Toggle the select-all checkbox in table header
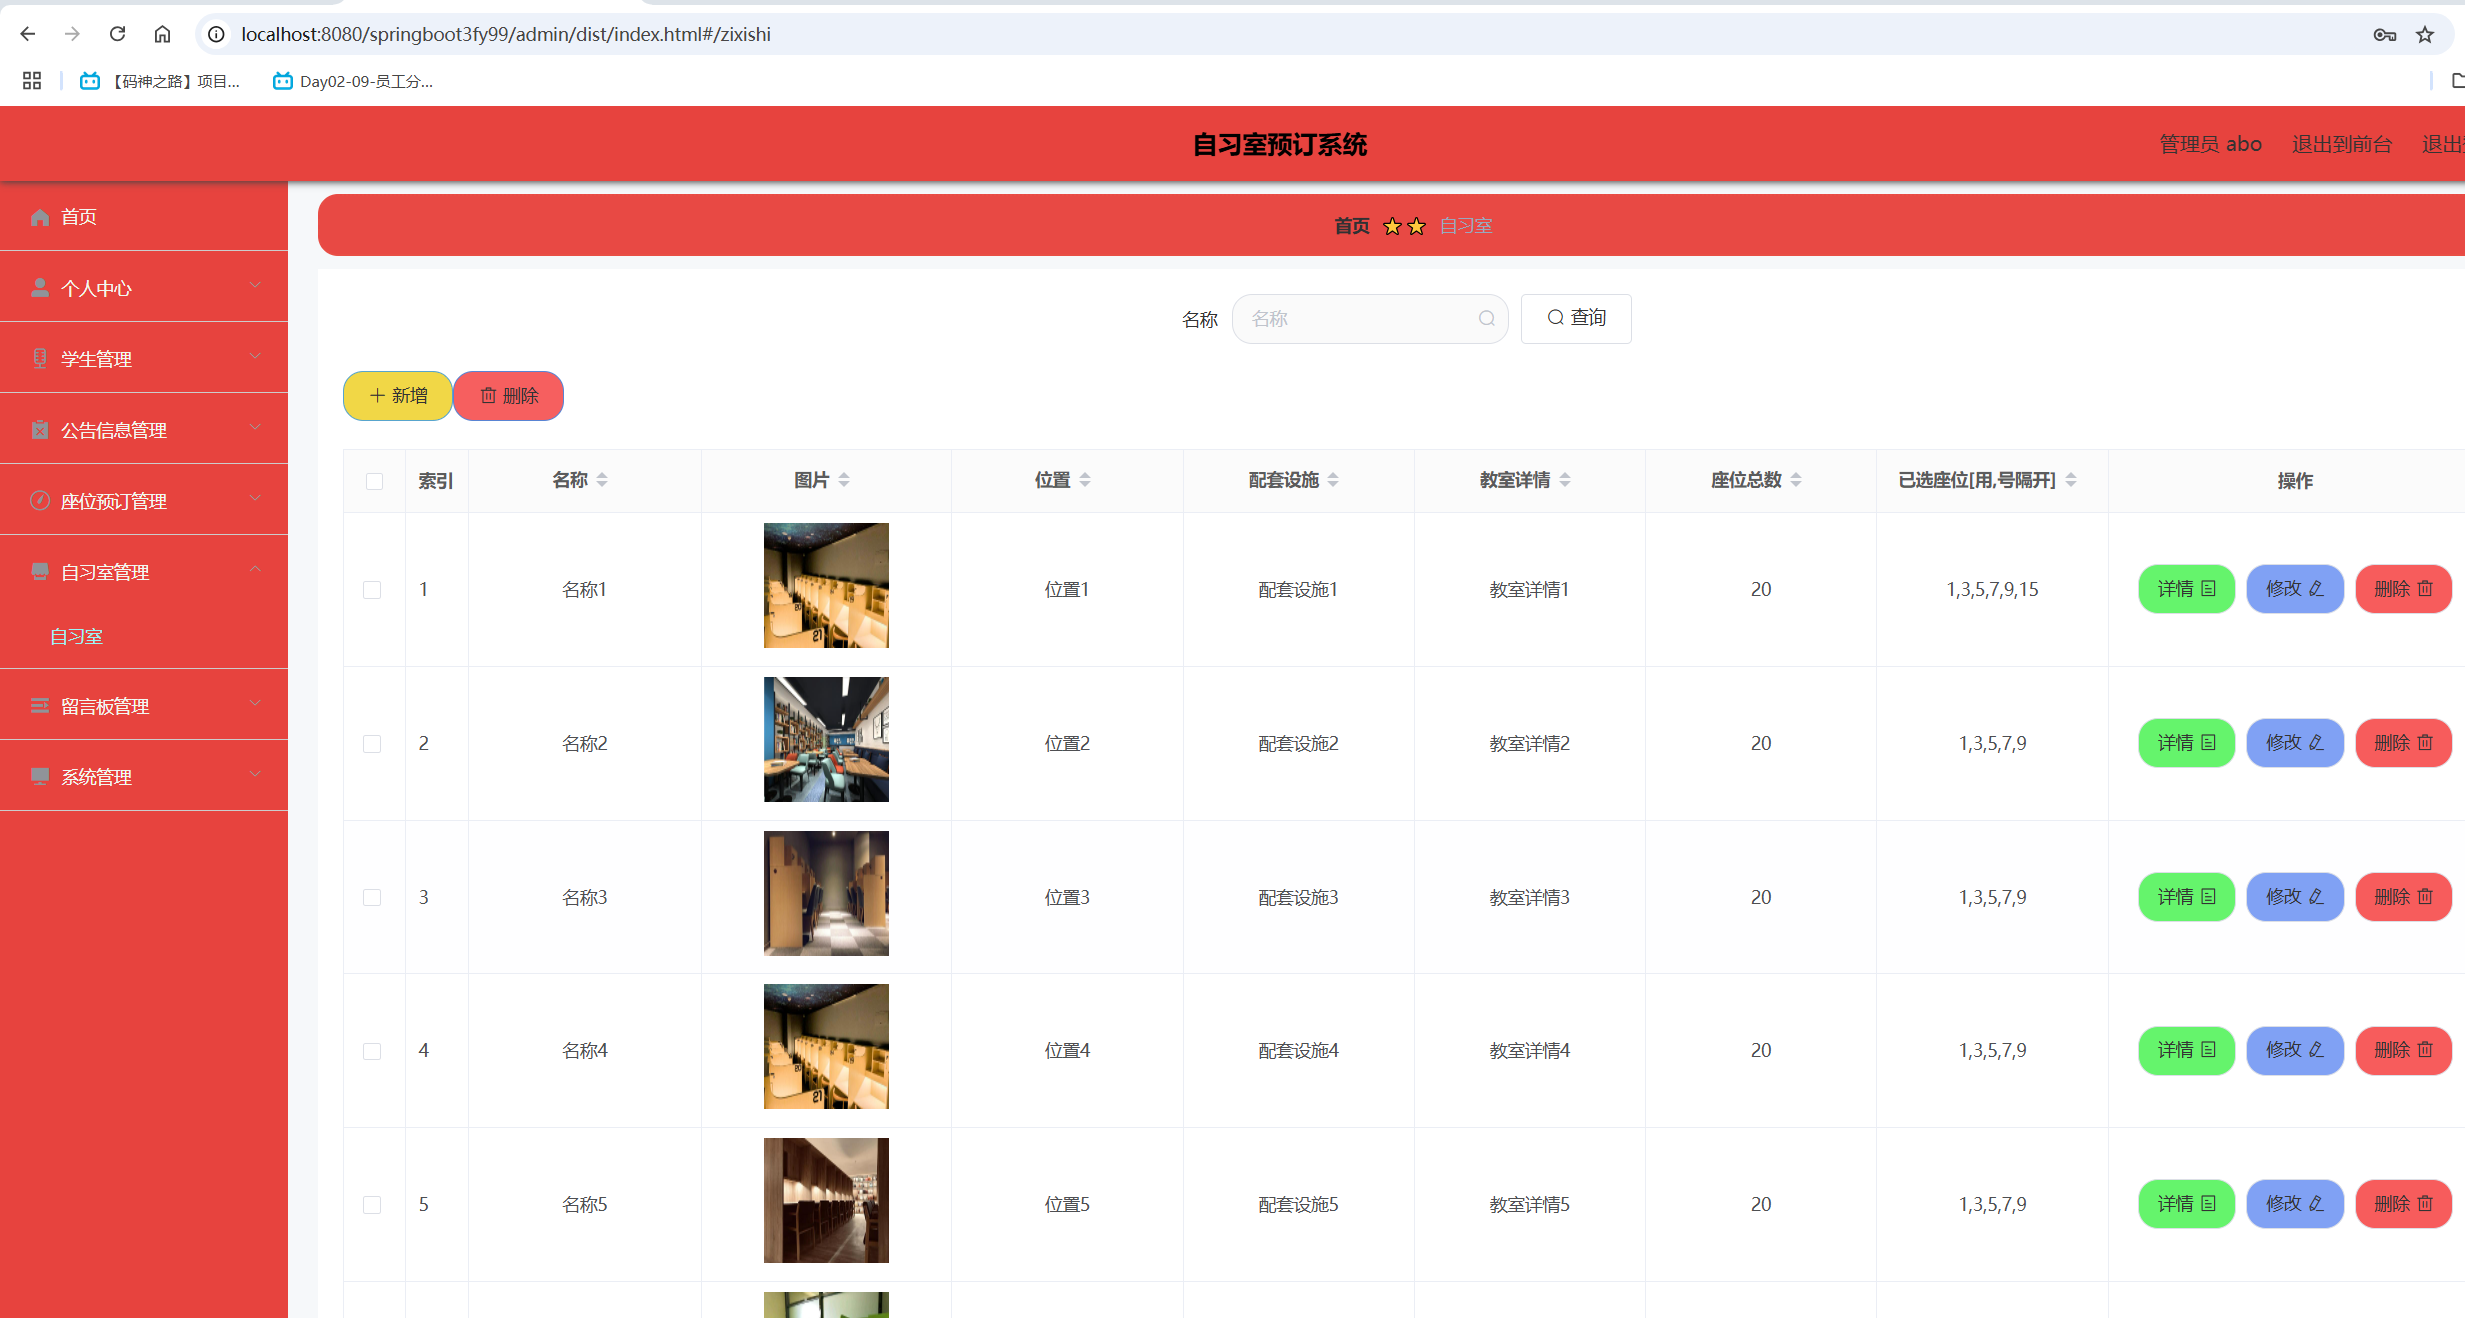The width and height of the screenshot is (2465, 1318). coord(375,481)
